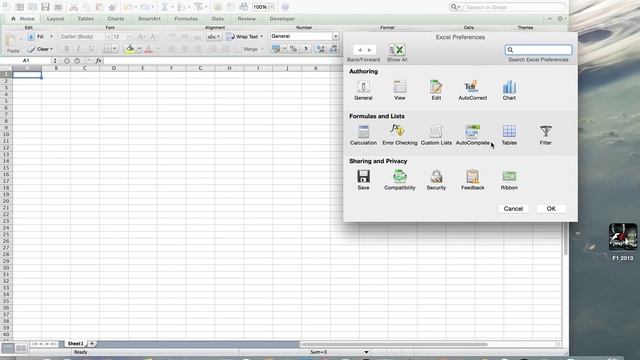Toggle Italic formatting
The image size is (640, 360).
(x=78, y=49)
